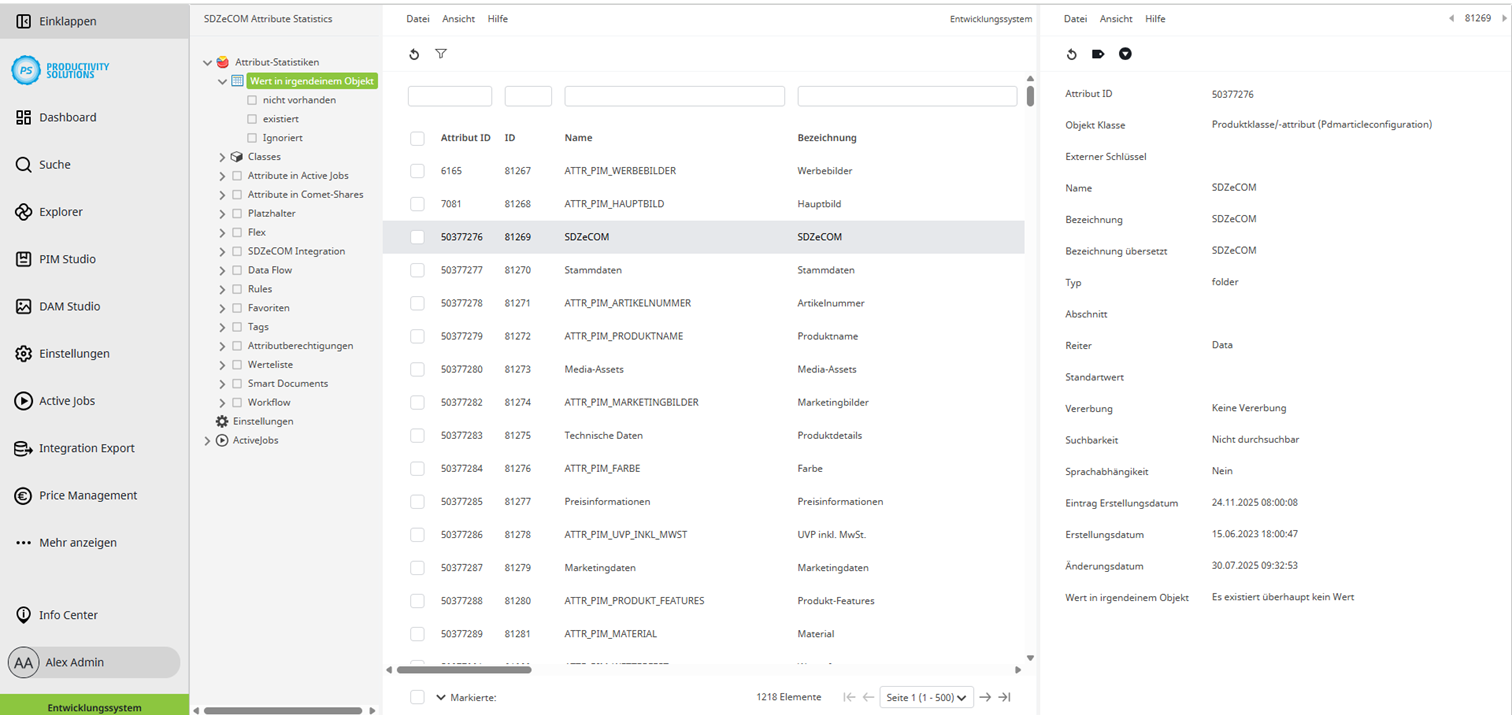The width and height of the screenshot is (1512, 715).
Task: Tick the select-all checkbox in the table header
Action: (x=417, y=138)
